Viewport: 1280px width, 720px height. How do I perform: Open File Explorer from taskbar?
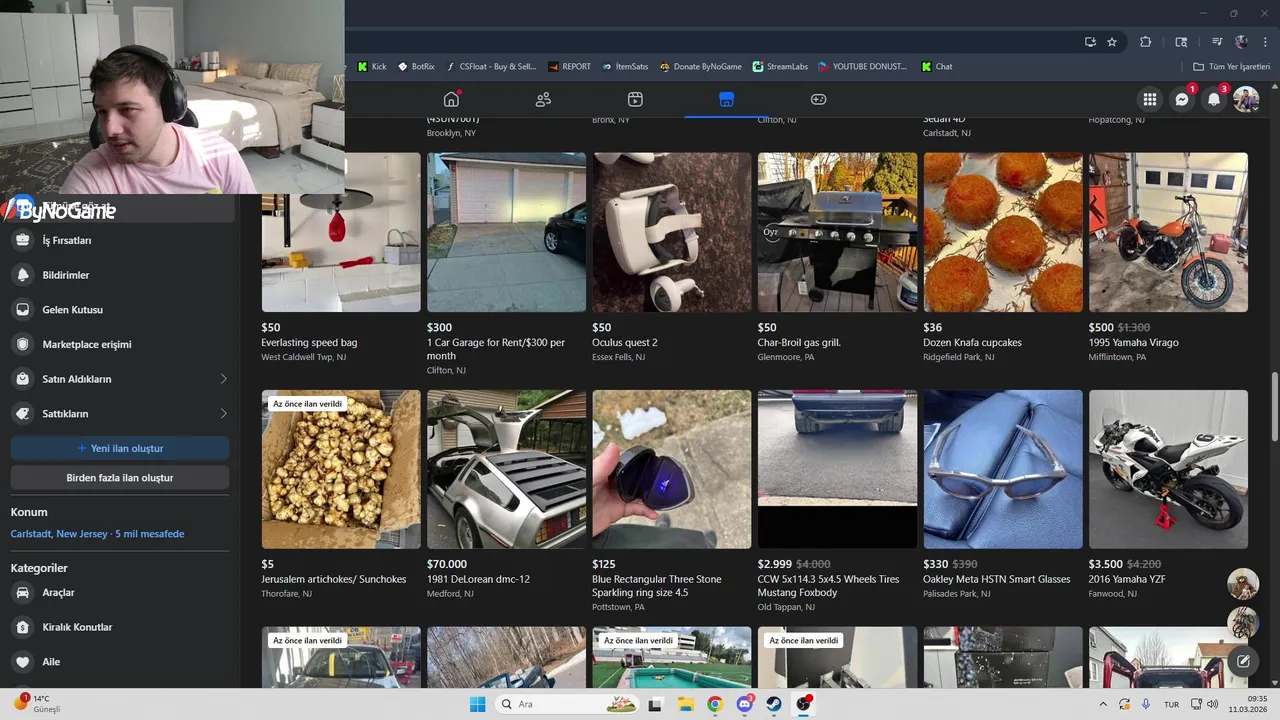(685, 704)
